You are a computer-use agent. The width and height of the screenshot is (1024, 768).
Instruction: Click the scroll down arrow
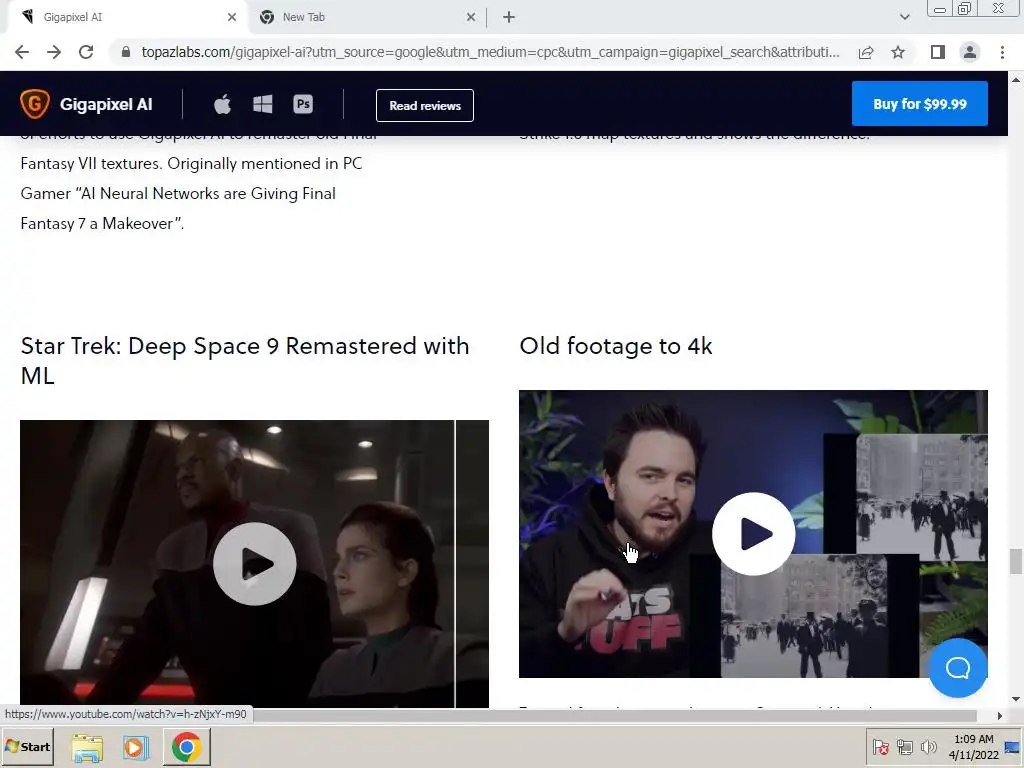tap(1016, 699)
